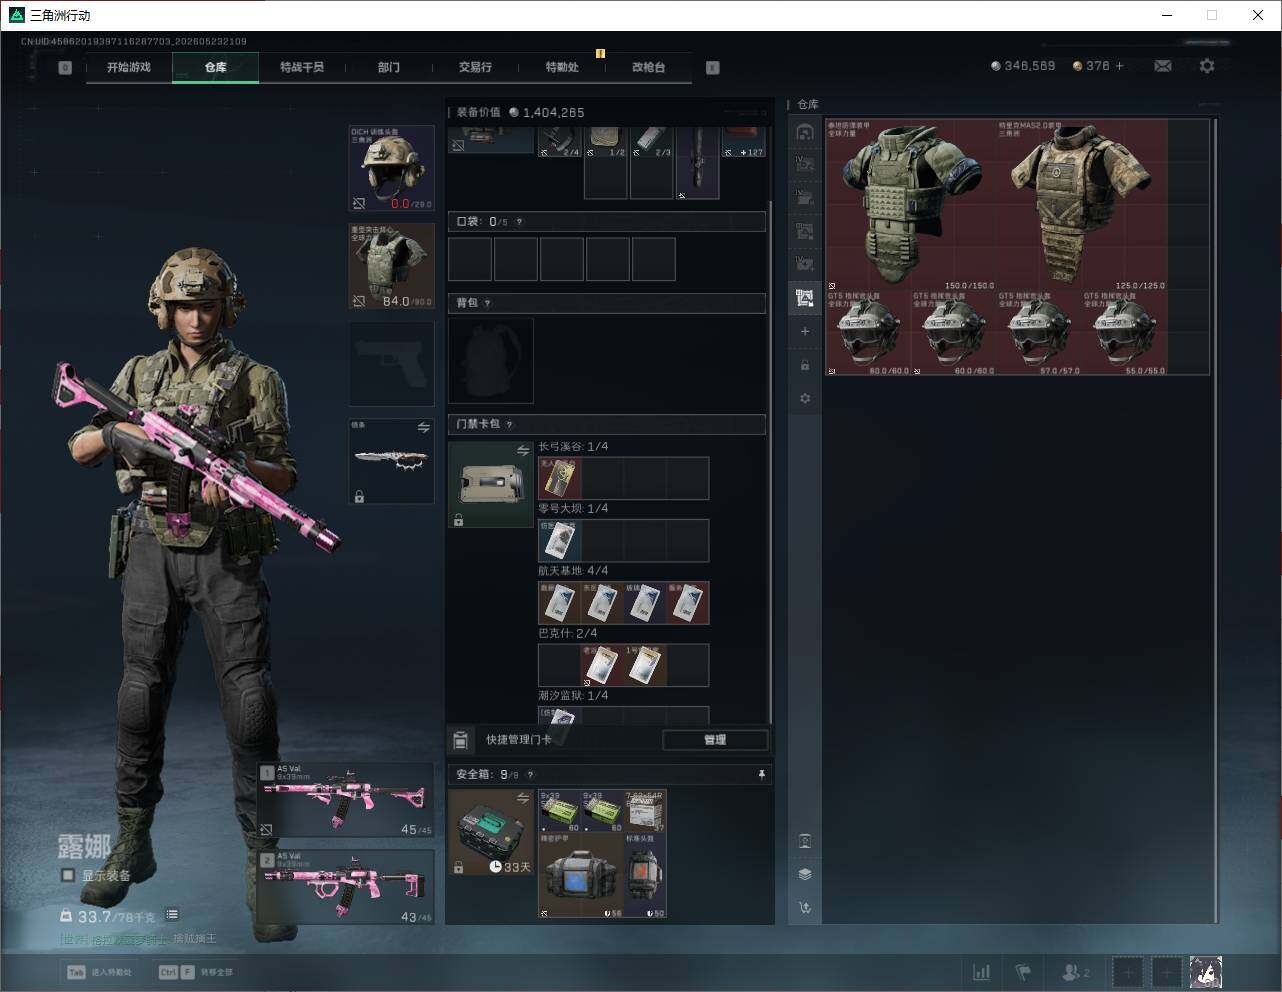The height and width of the screenshot is (992, 1282).
Task: Open the 特勤处 tab
Action: click(562, 67)
